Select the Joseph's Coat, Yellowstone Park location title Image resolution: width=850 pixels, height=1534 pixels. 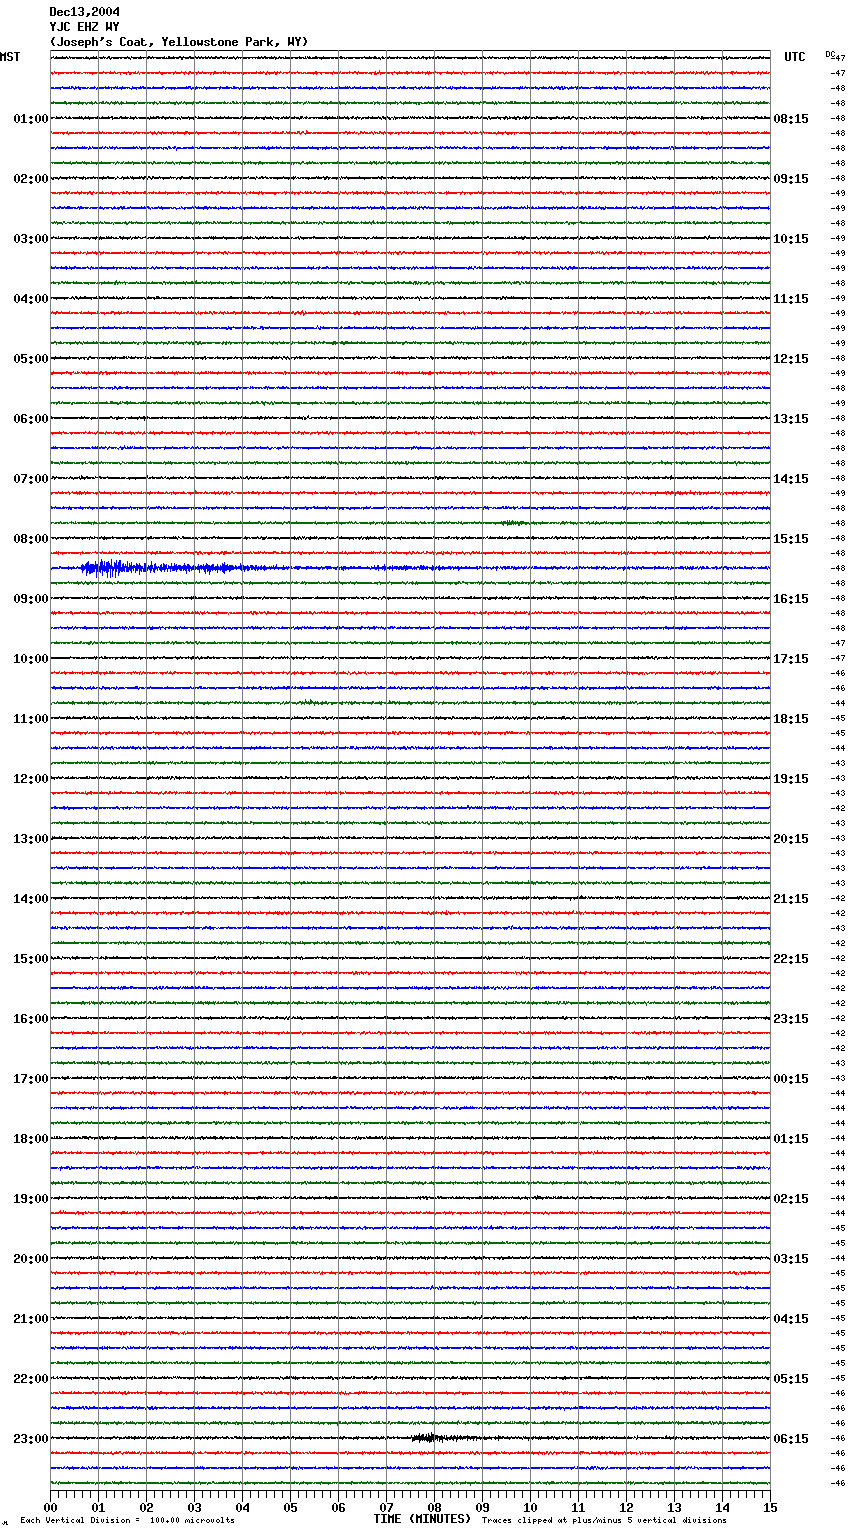pyautogui.click(x=179, y=42)
